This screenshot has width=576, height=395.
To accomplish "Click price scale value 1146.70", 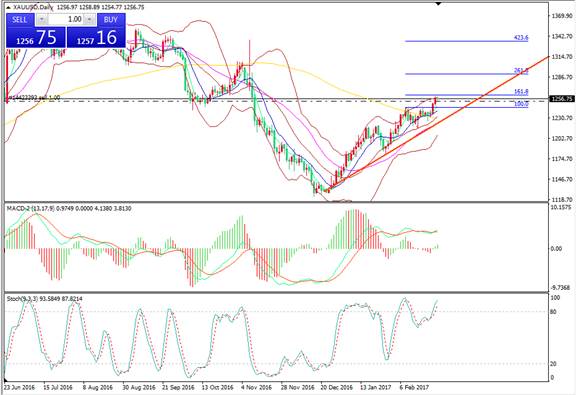I will point(562,179).
